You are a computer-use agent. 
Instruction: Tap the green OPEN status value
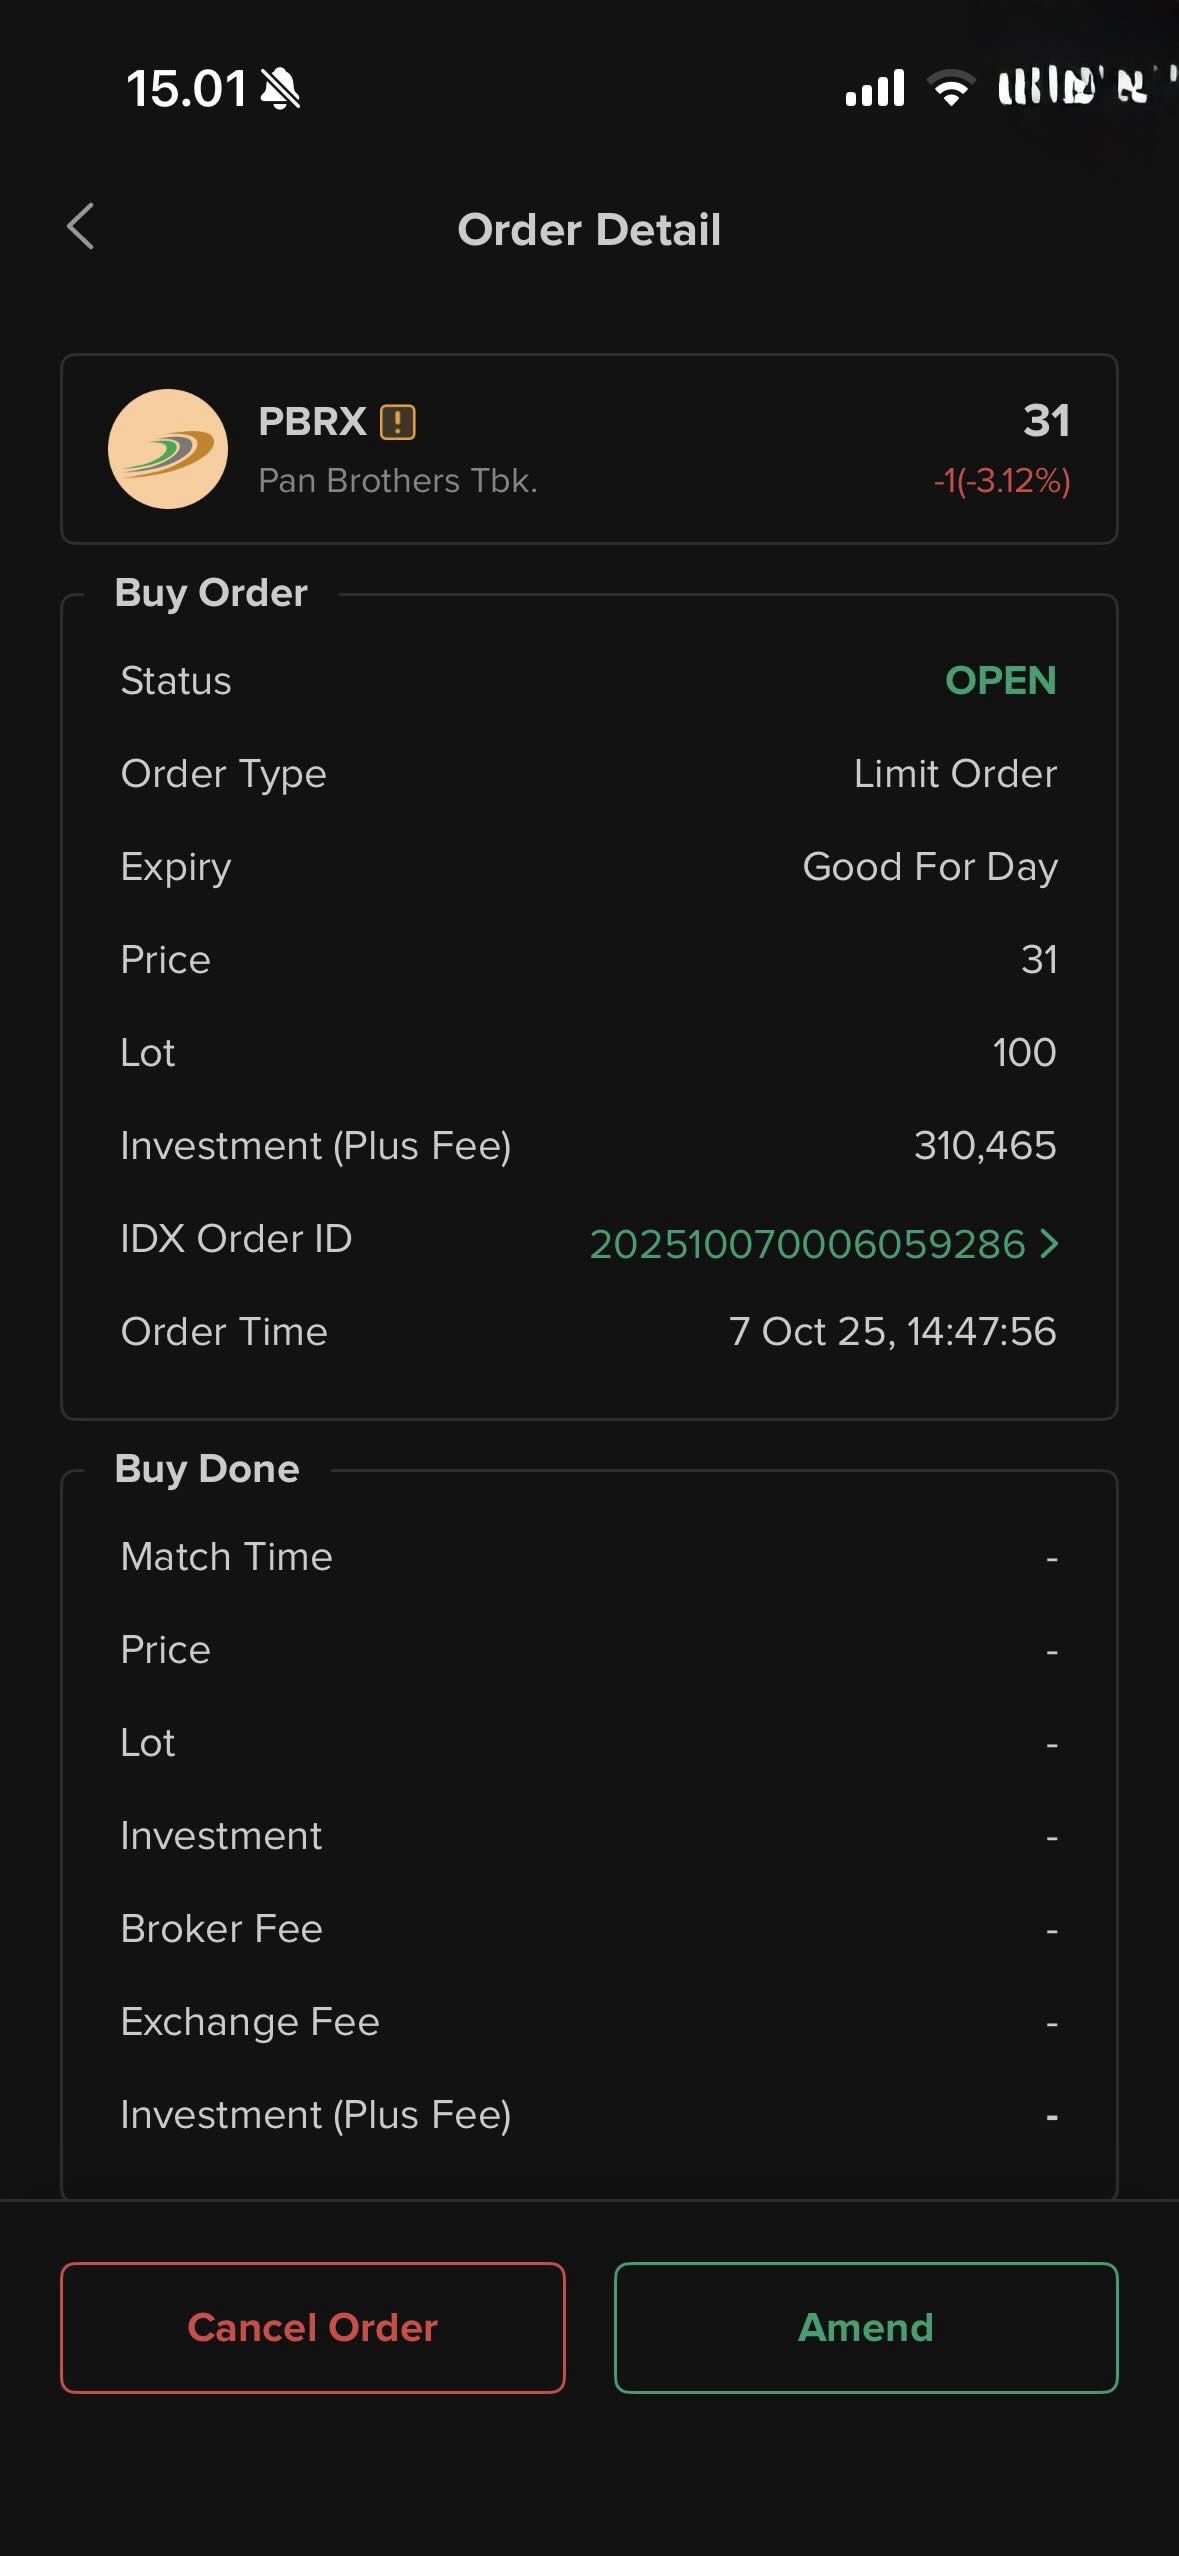tap(1000, 681)
